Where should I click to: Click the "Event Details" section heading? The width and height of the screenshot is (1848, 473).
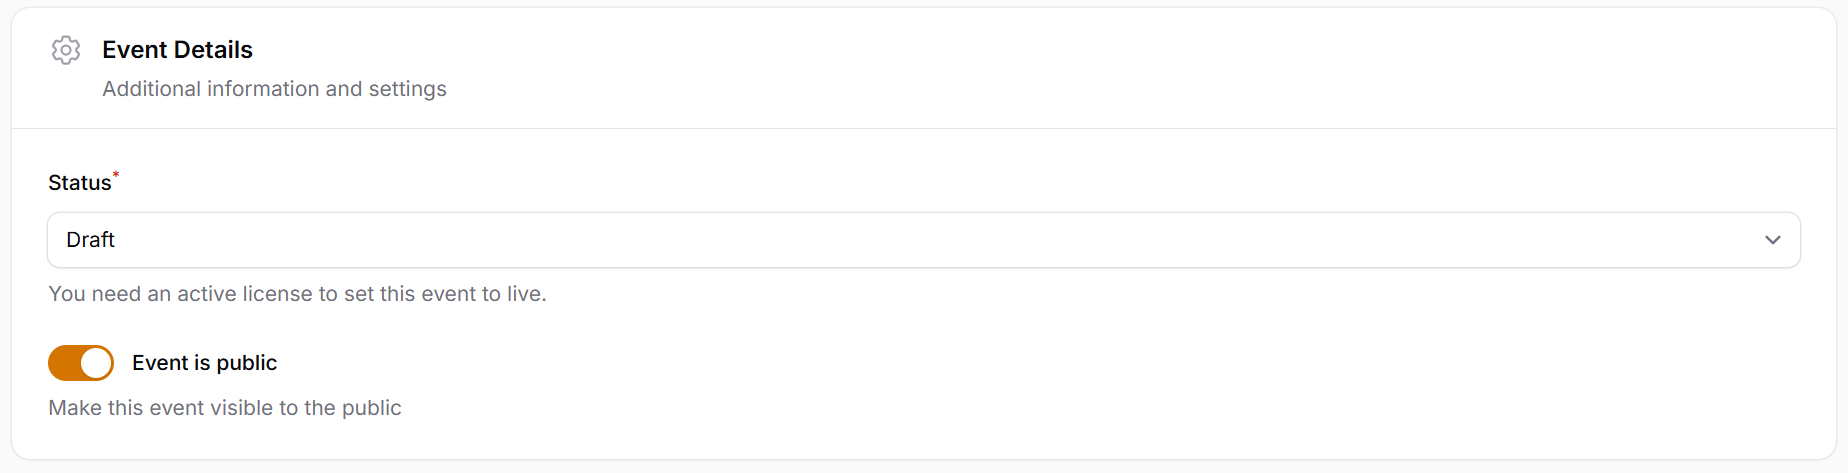pyautogui.click(x=177, y=50)
